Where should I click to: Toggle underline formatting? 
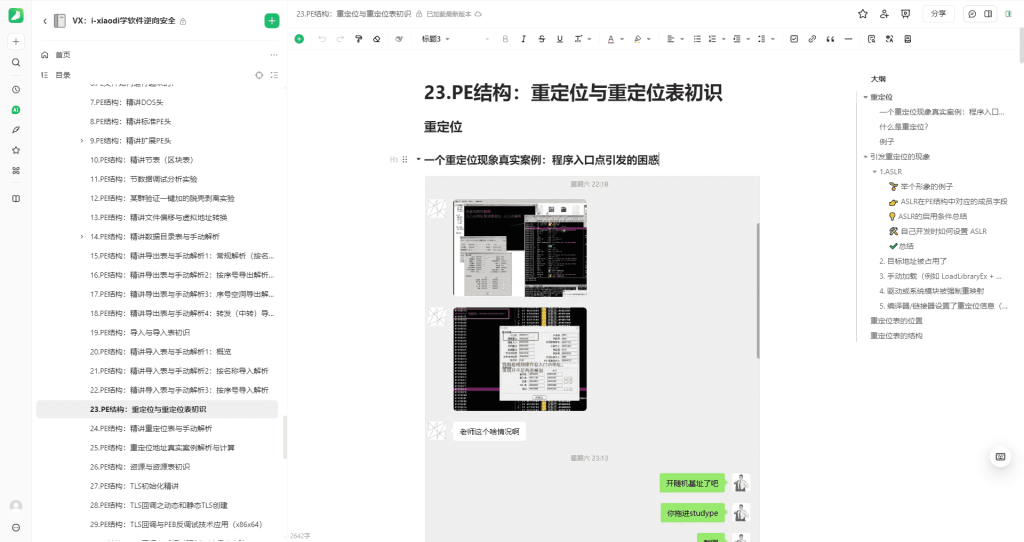(560, 39)
